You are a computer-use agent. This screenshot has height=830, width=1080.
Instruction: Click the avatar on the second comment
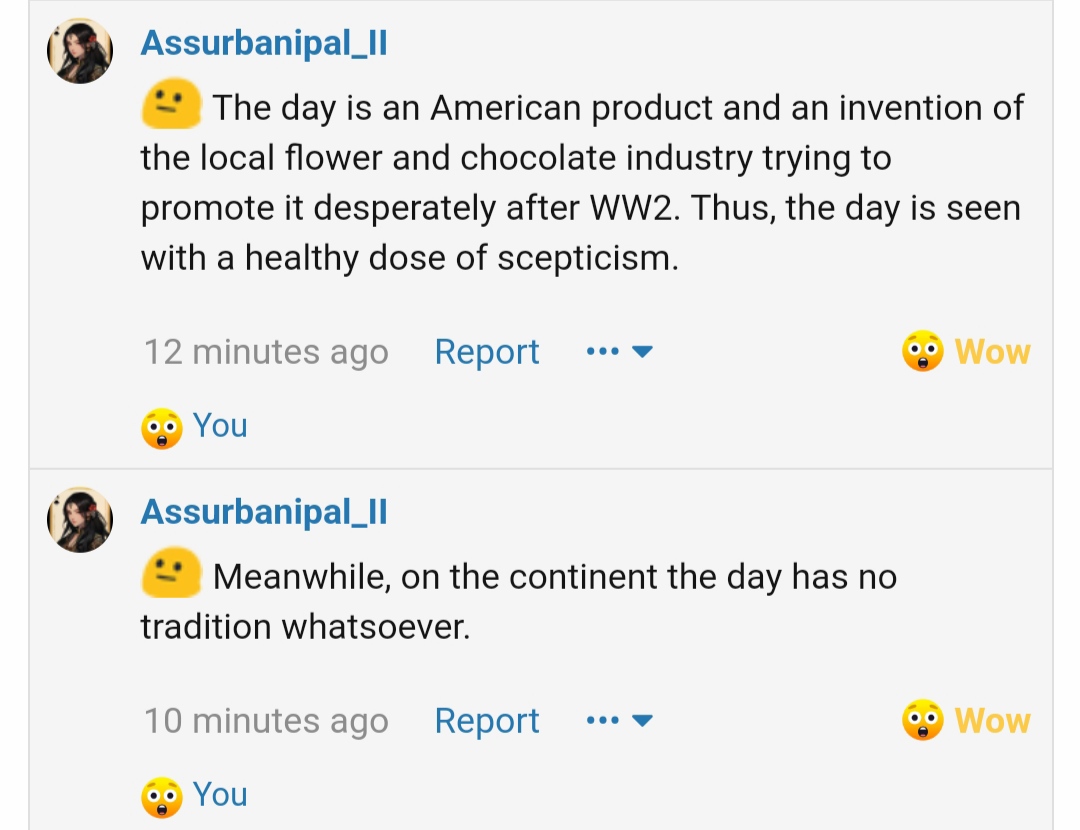click(80, 520)
